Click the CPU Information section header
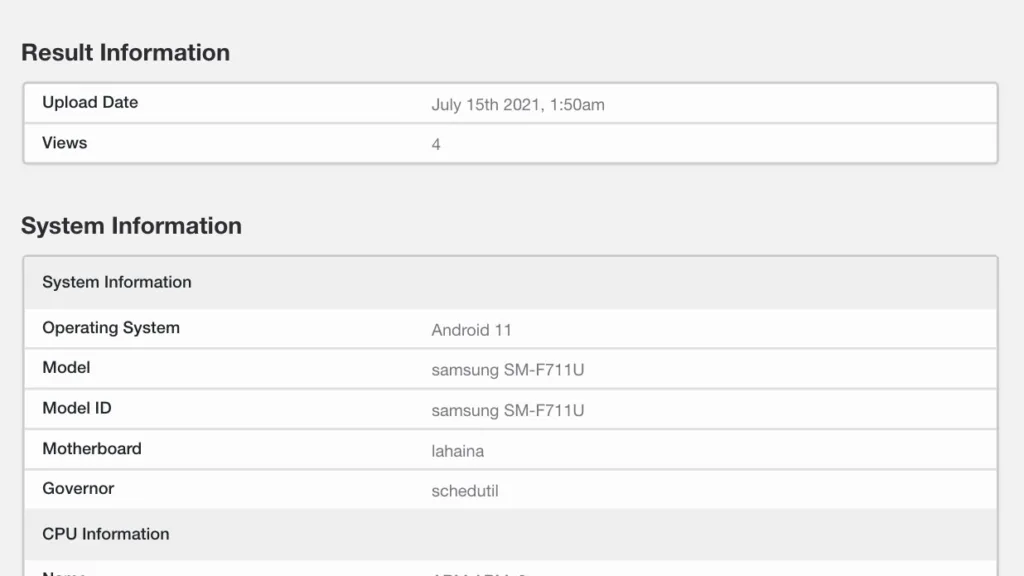1024x576 pixels. coord(510,534)
